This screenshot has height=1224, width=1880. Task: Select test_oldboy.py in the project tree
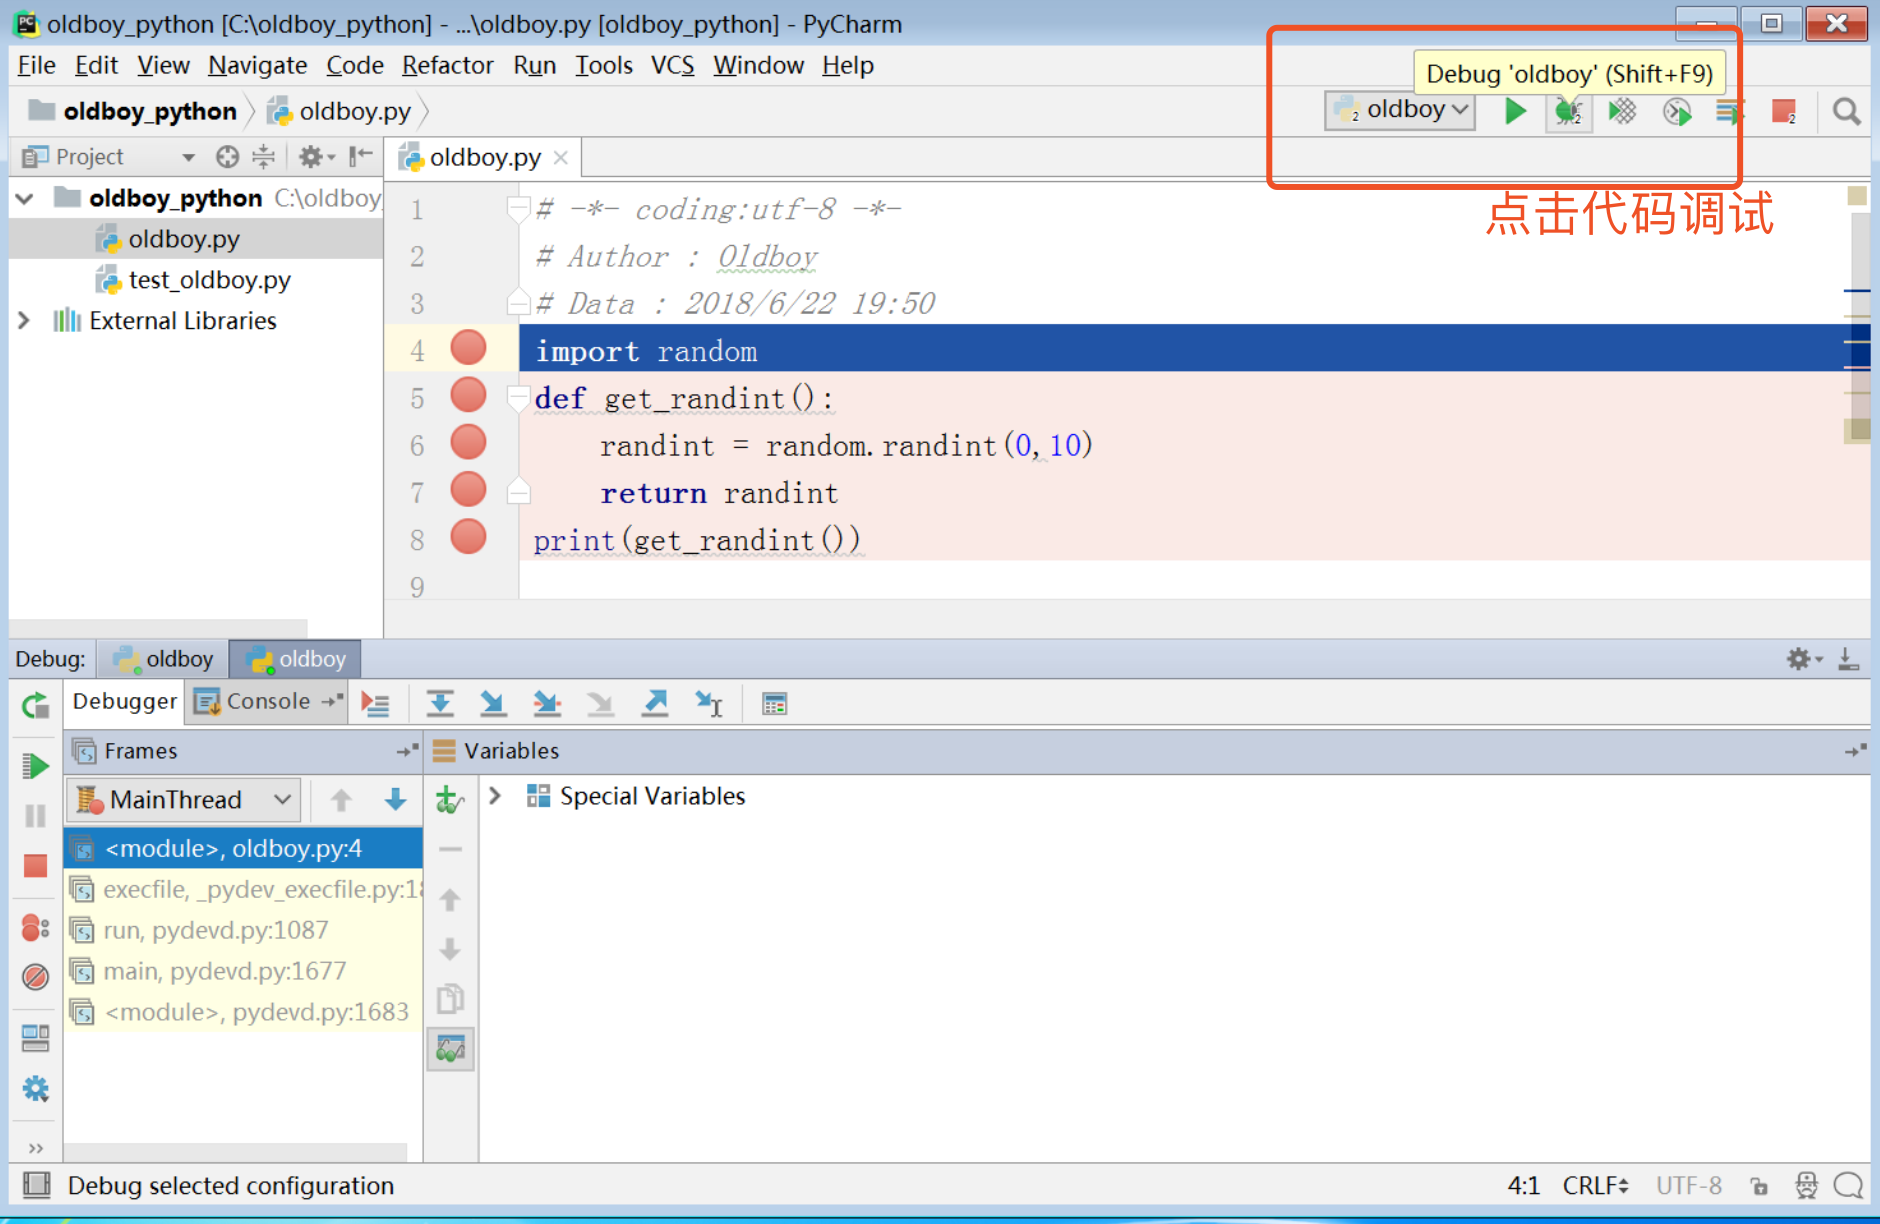coord(209,280)
